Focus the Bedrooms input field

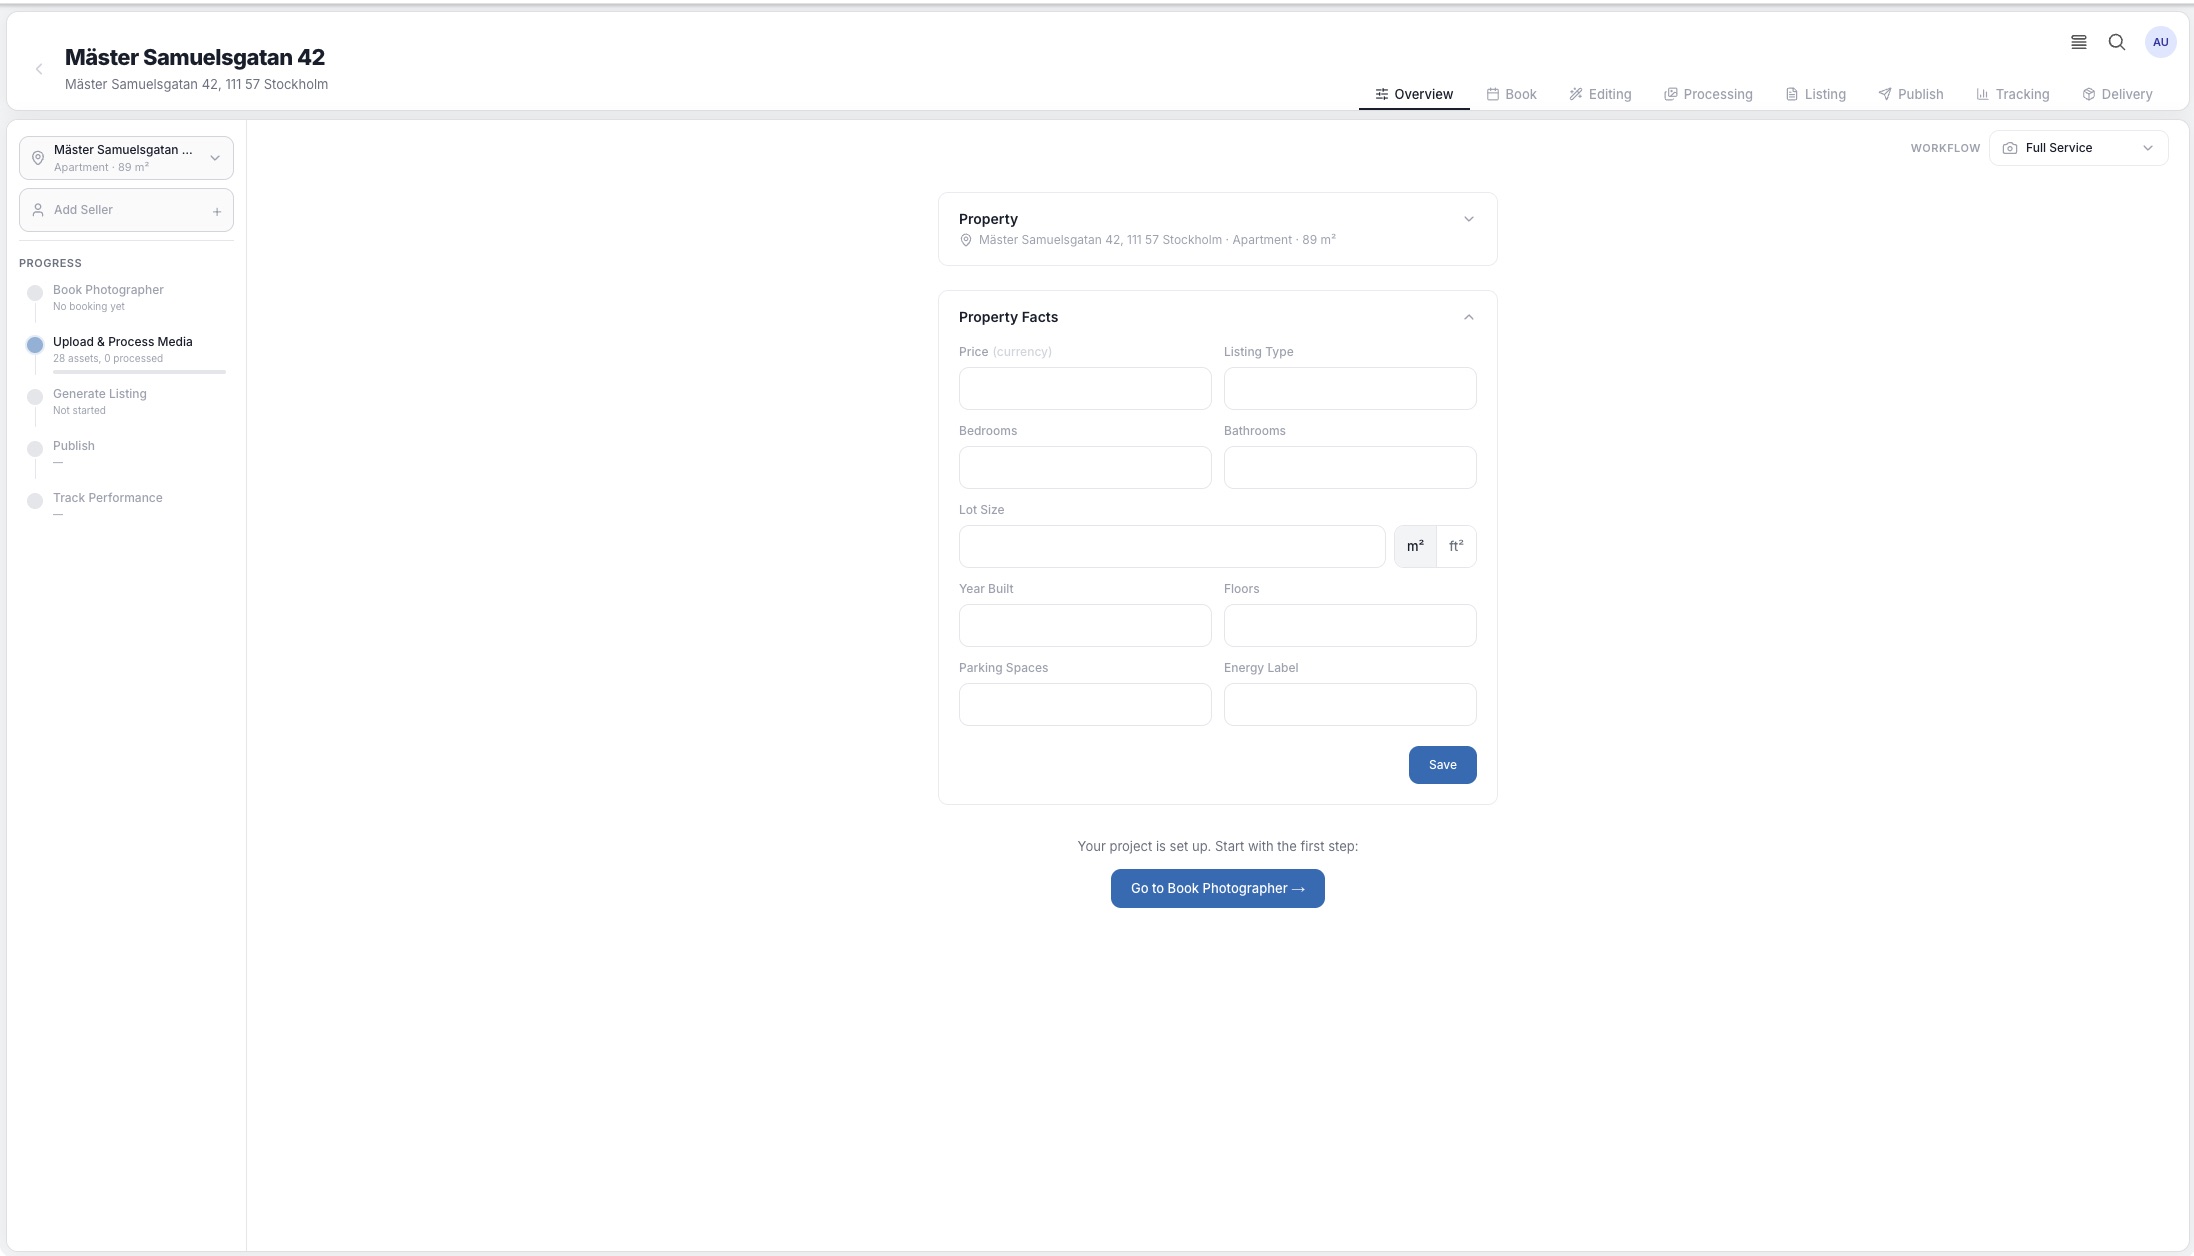(x=1085, y=467)
